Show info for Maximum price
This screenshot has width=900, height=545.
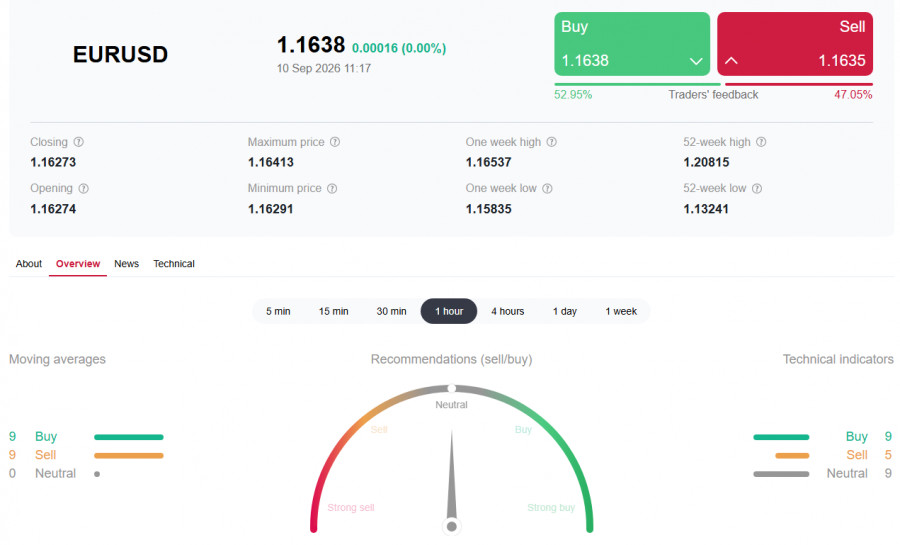(x=335, y=142)
